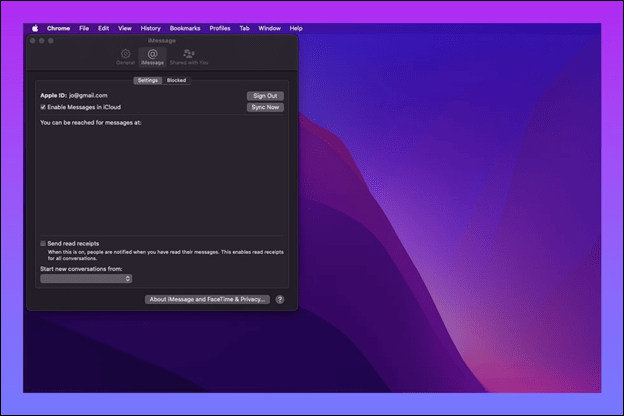Switch to the Blocked tab

coord(176,80)
